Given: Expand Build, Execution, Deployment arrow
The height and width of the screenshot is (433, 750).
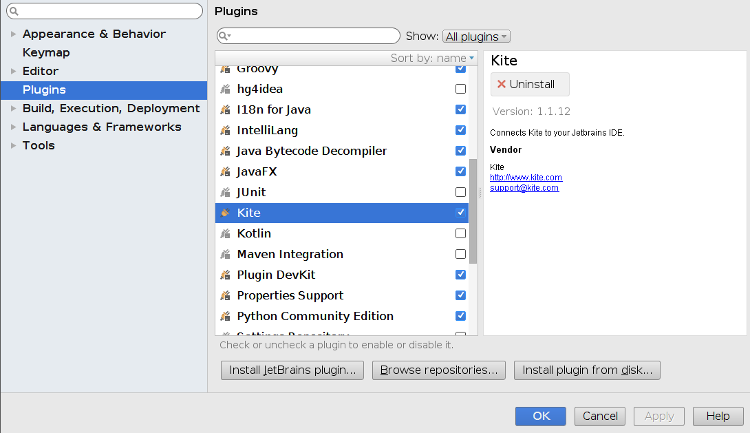Looking at the screenshot, I should [13, 109].
